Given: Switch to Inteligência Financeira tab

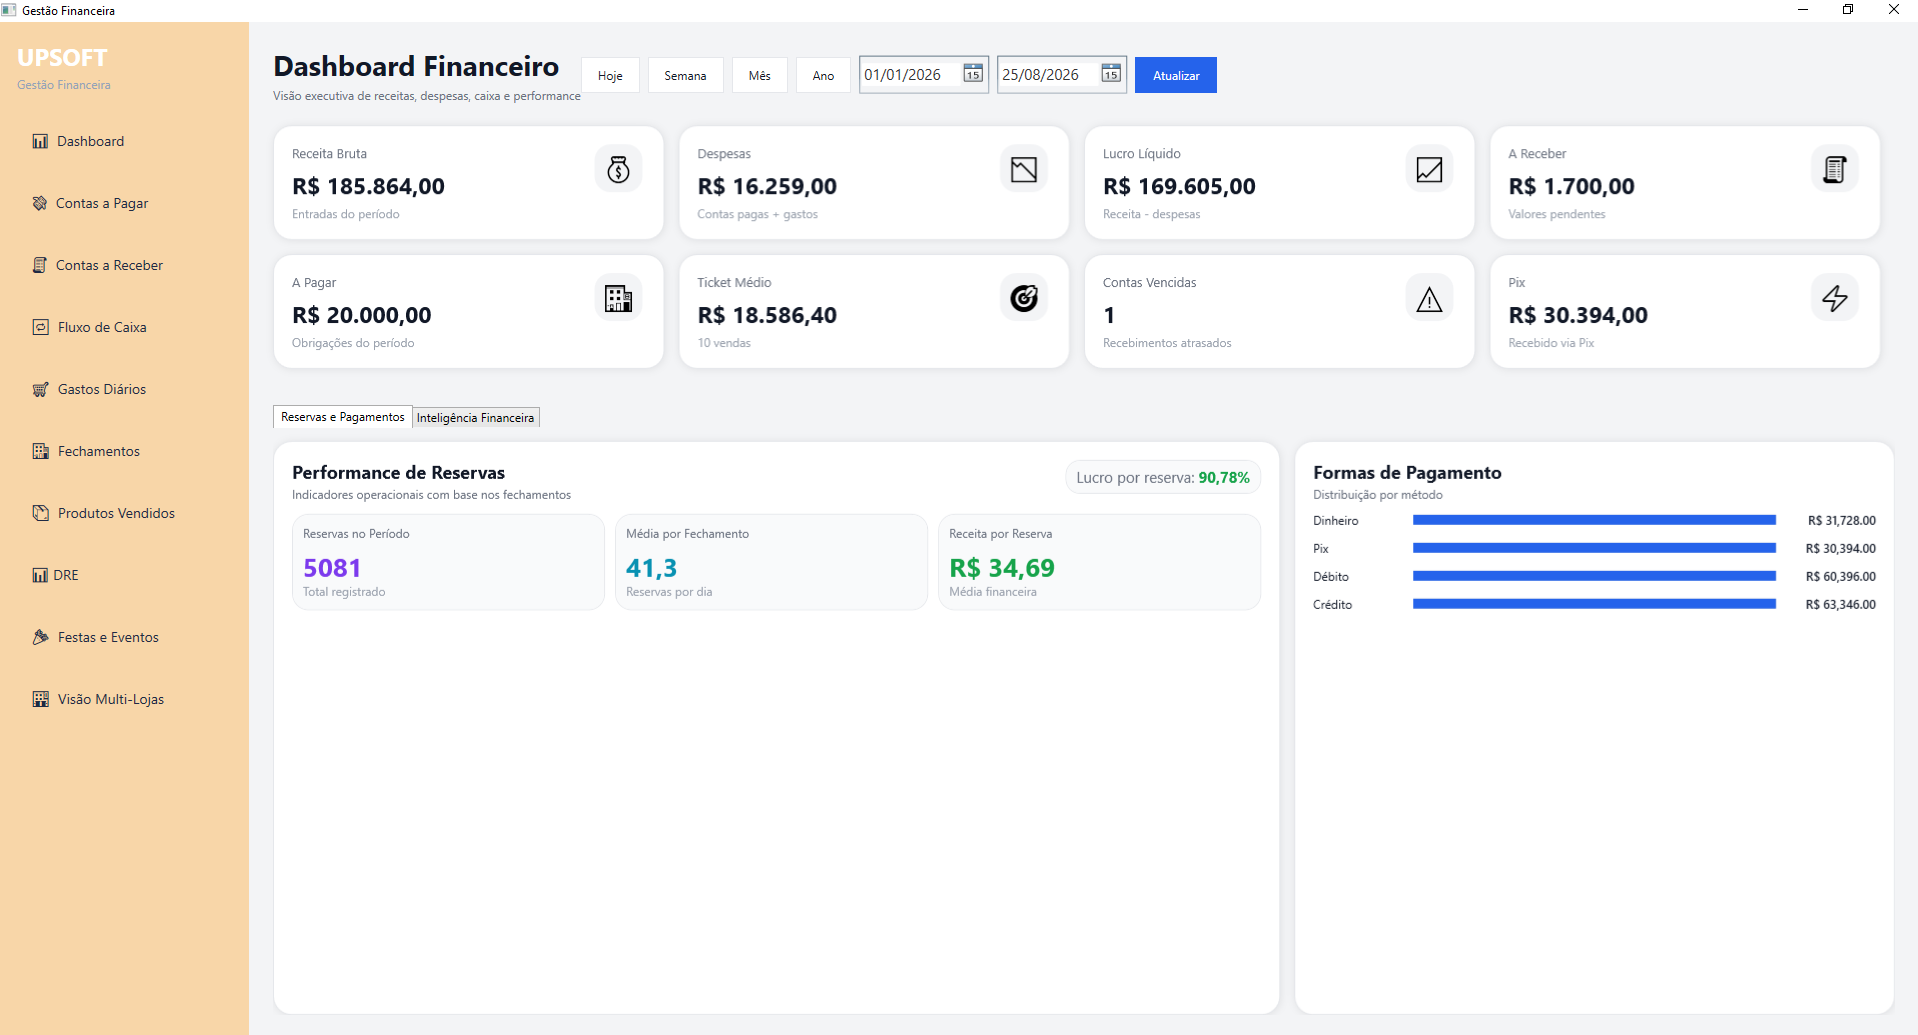Looking at the screenshot, I should click(476, 418).
